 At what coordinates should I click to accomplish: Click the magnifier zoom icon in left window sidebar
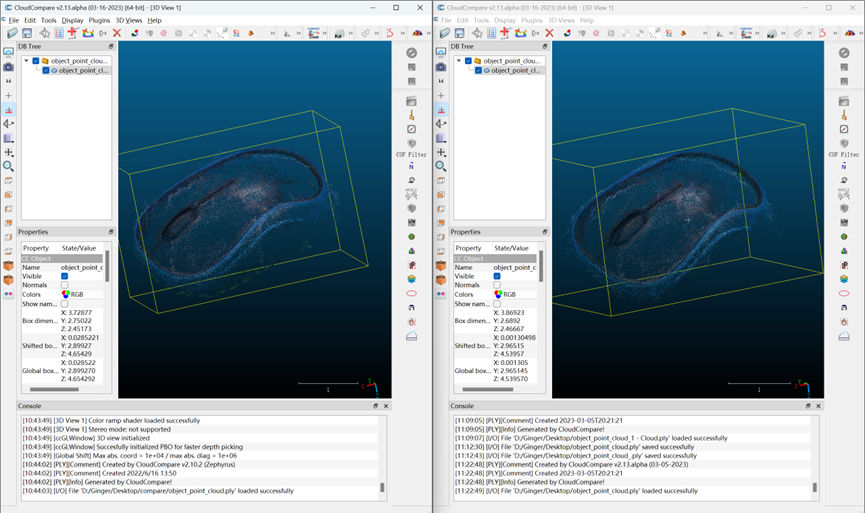(9, 166)
